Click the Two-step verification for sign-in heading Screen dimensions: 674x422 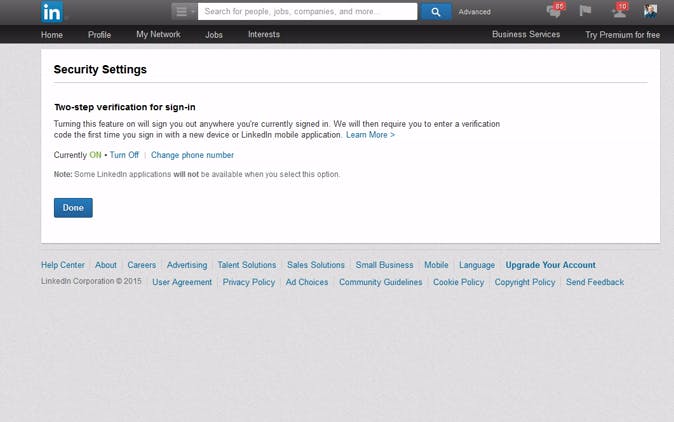coord(125,107)
